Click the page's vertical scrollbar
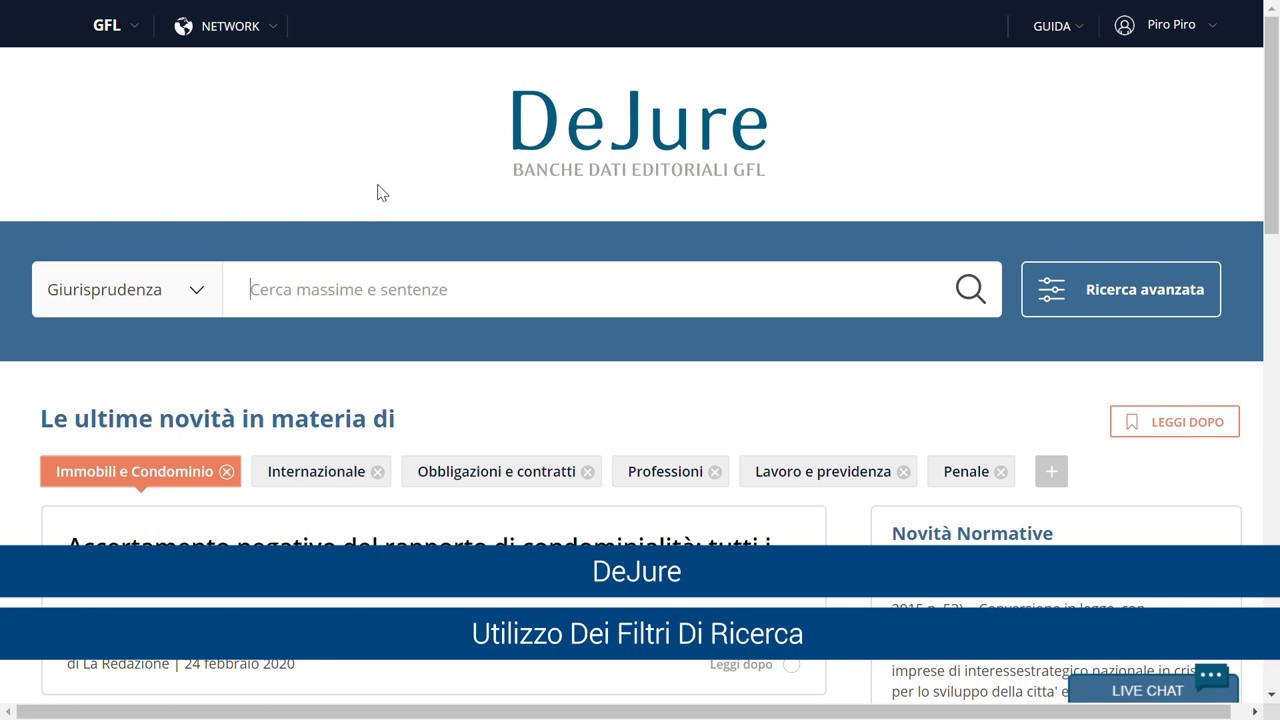This screenshot has width=1280, height=720. tap(1272, 125)
